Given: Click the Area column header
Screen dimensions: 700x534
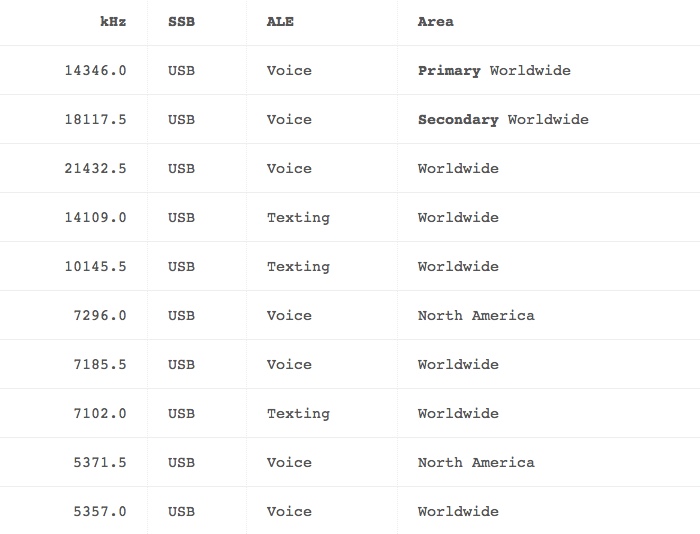Looking at the screenshot, I should 435,22.
